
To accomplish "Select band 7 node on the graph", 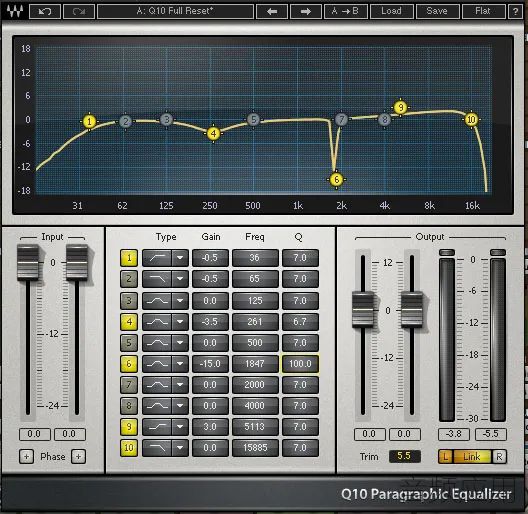I will click(x=341, y=119).
